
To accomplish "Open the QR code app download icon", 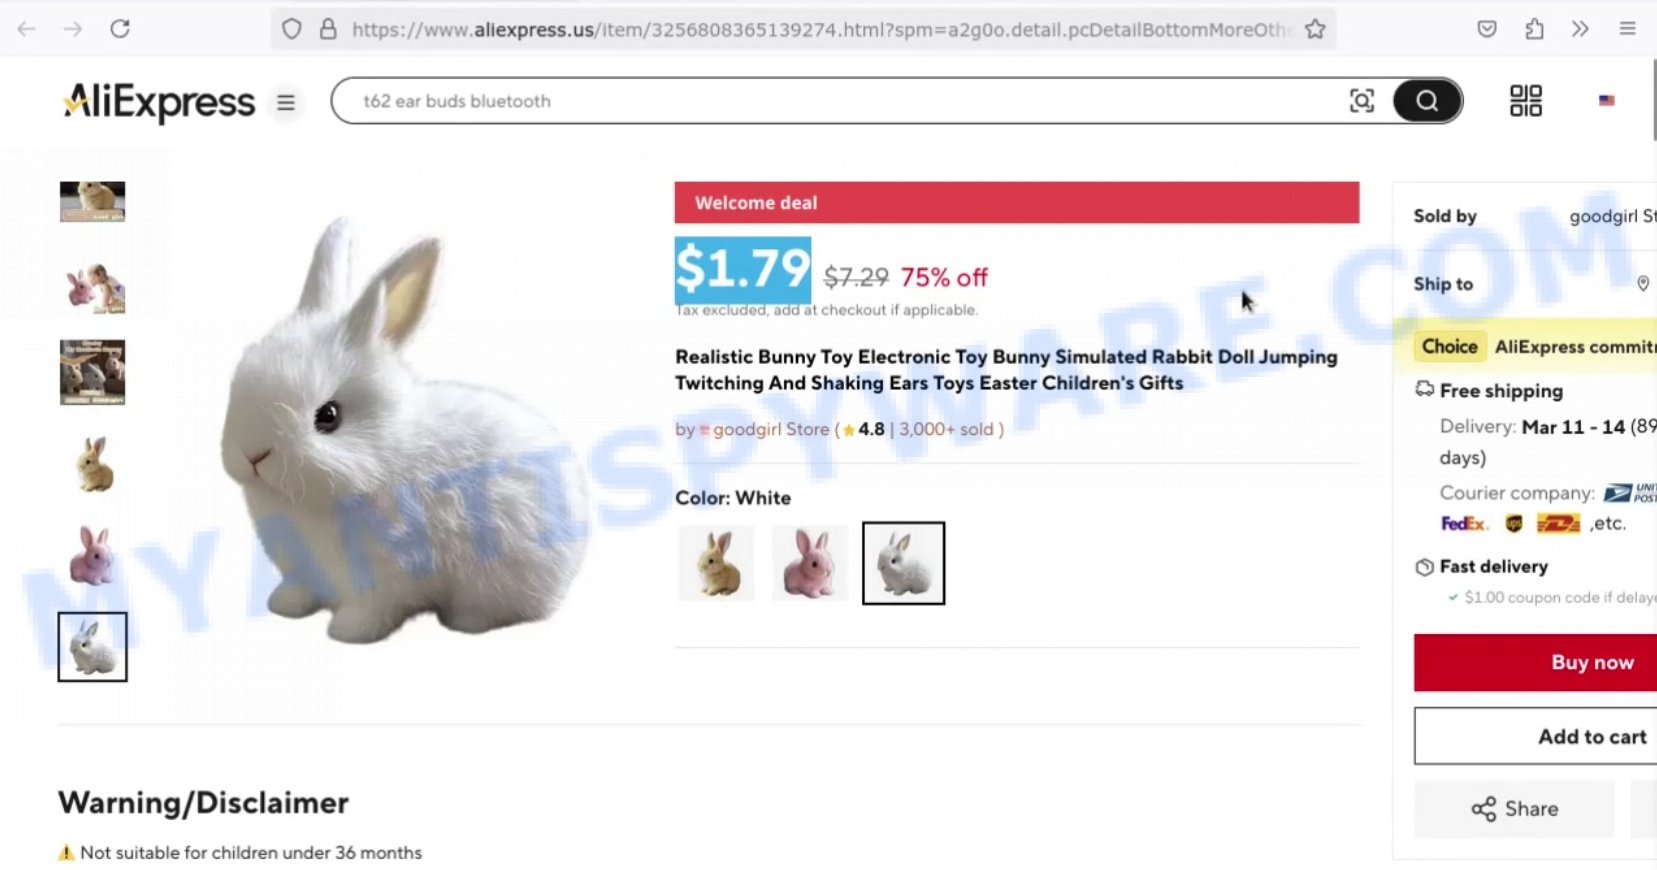I will (x=1525, y=101).
